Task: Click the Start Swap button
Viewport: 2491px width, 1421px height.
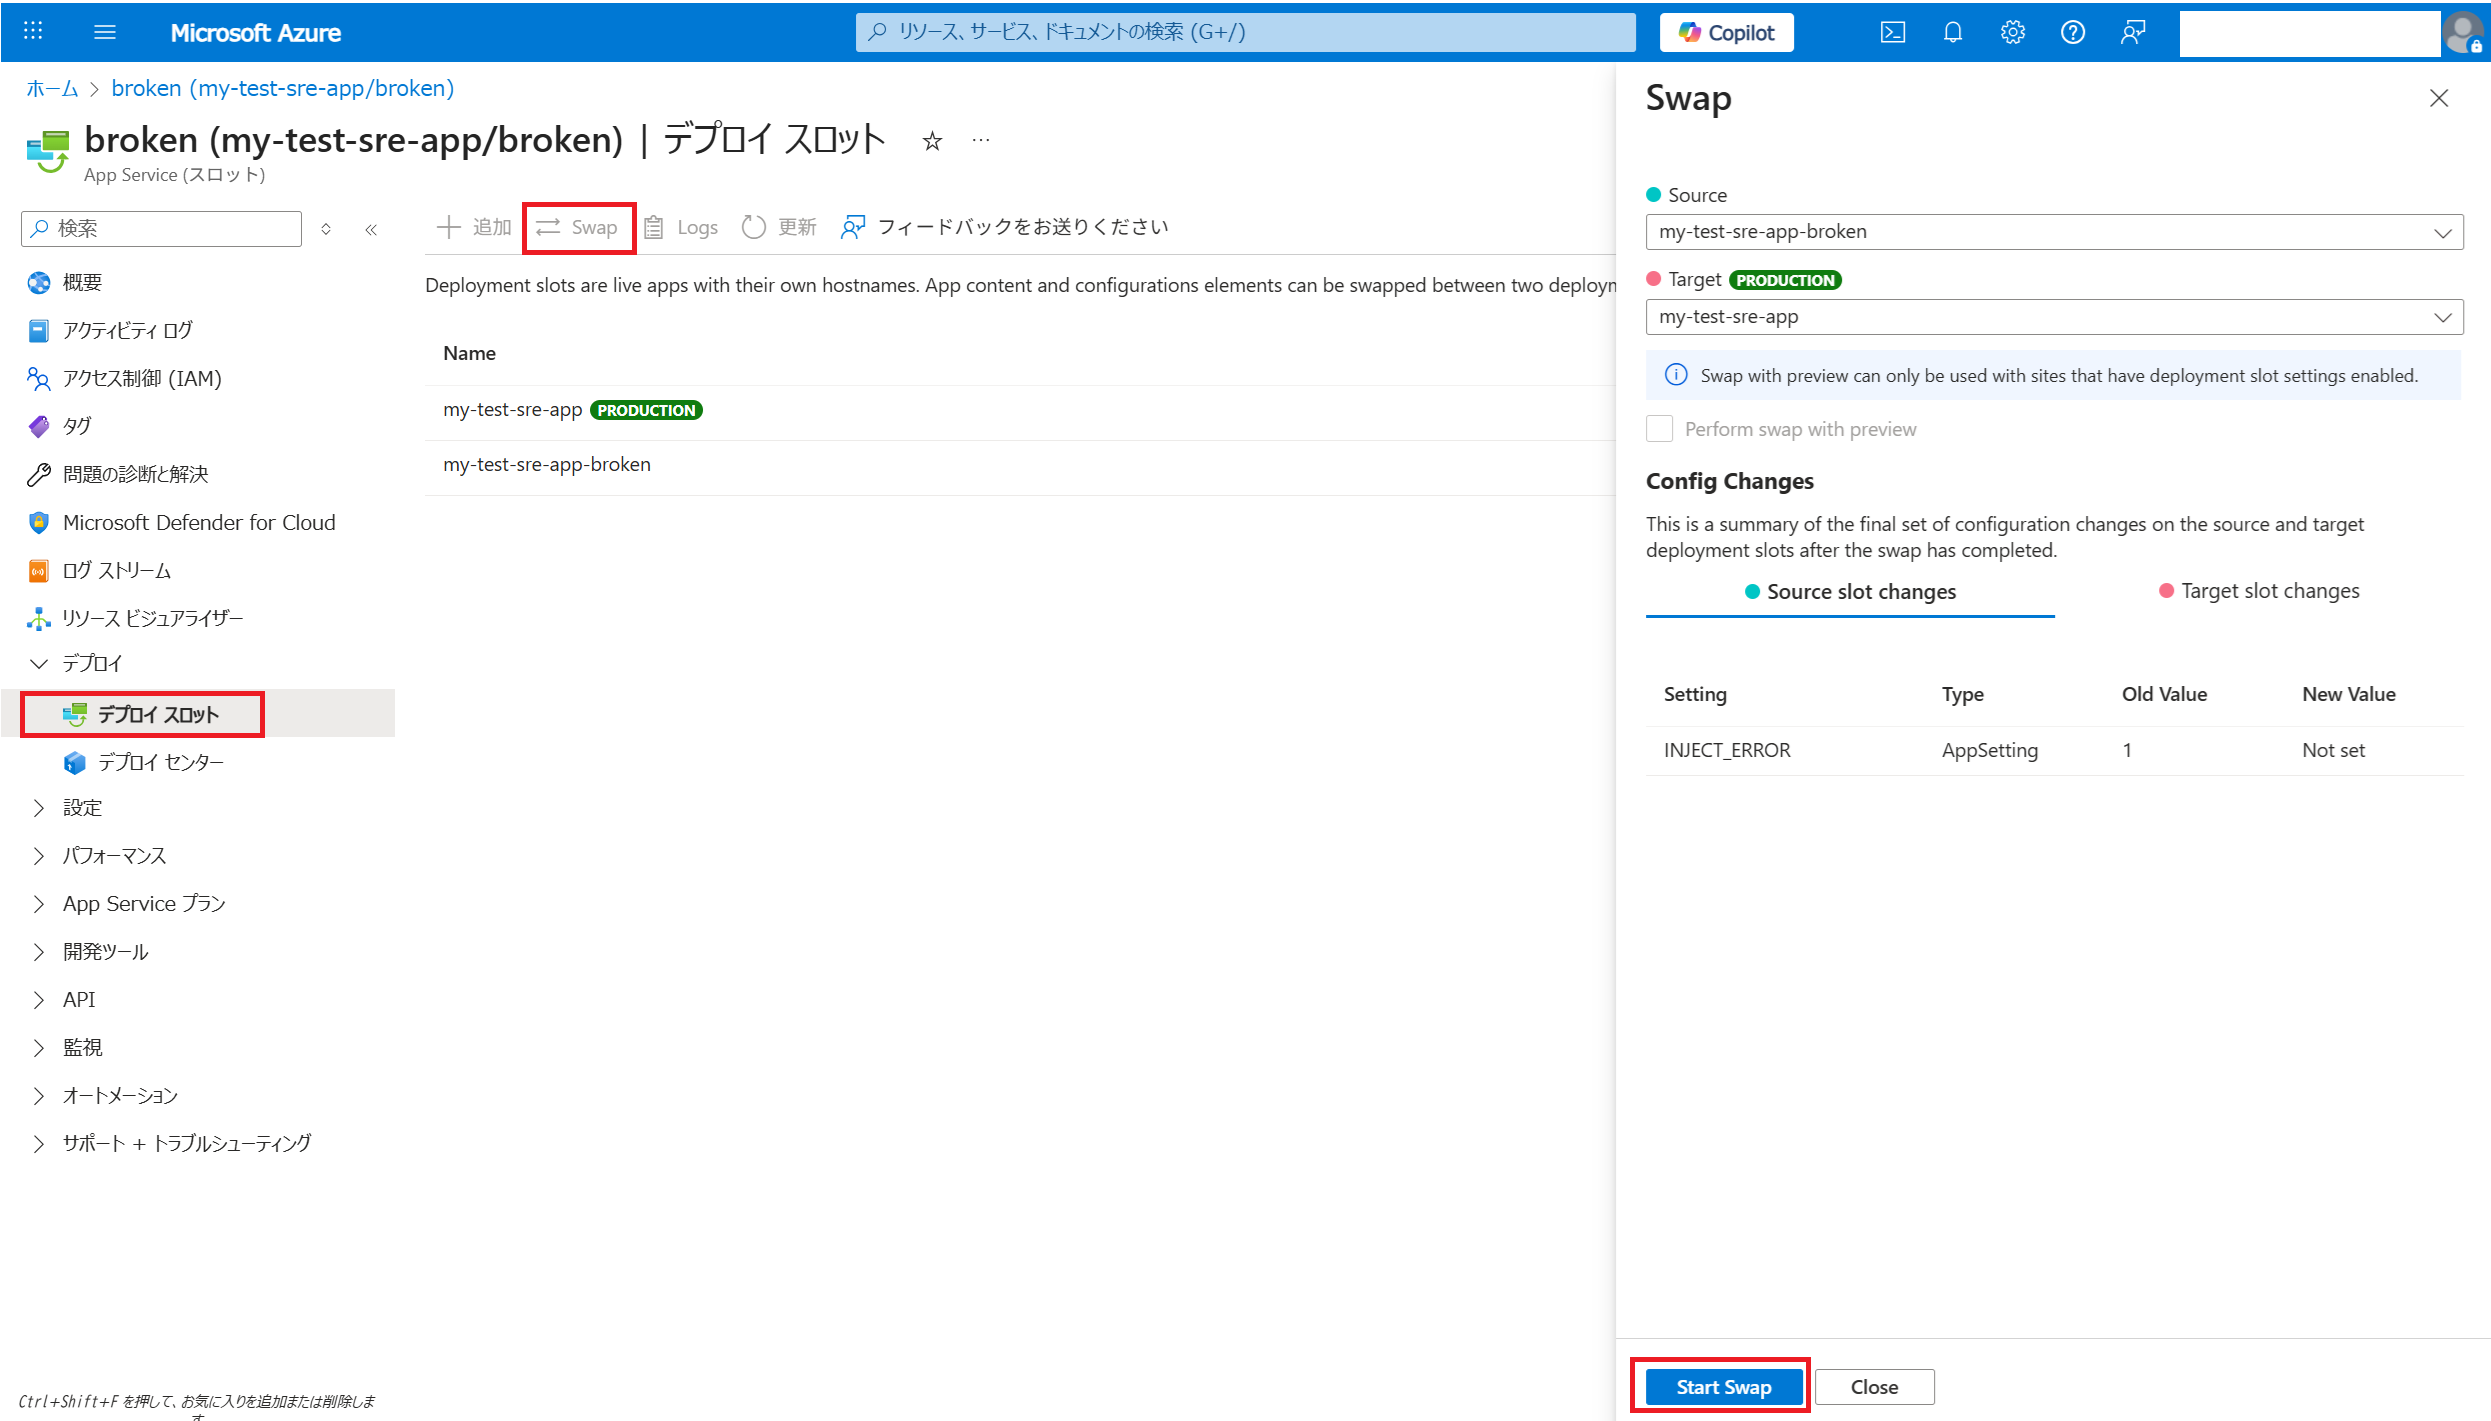Action: coord(1724,1387)
